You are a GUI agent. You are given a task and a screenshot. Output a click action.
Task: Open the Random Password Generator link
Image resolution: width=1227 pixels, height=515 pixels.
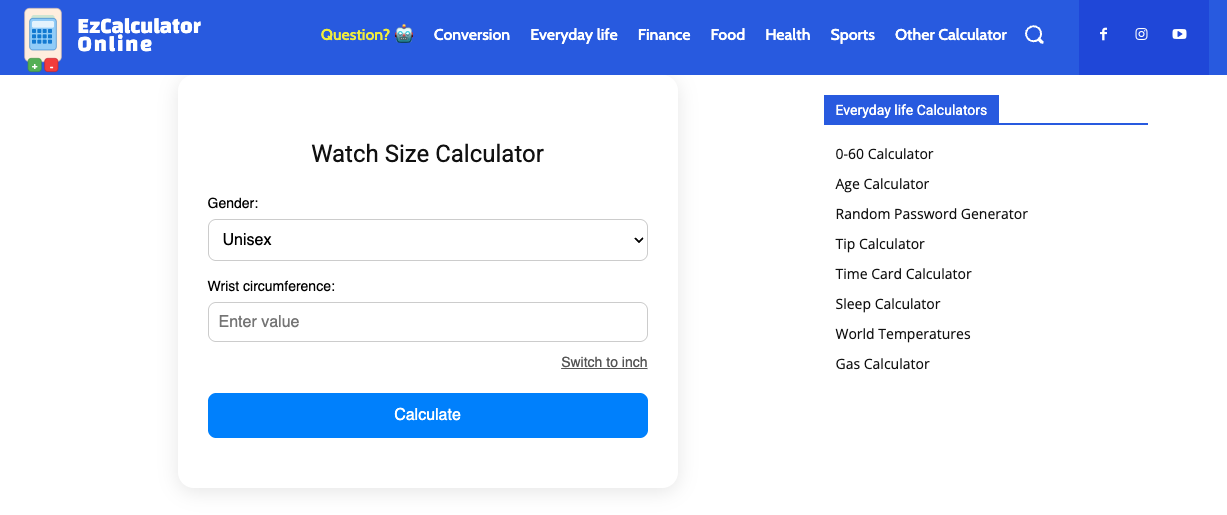tap(932, 214)
